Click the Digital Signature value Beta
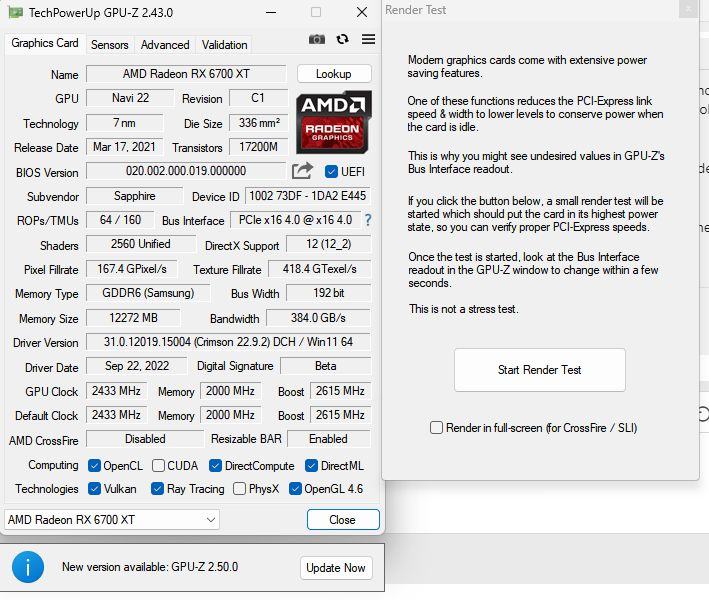Image resolution: width=709 pixels, height=600 pixels. click(x=326, y=366)
